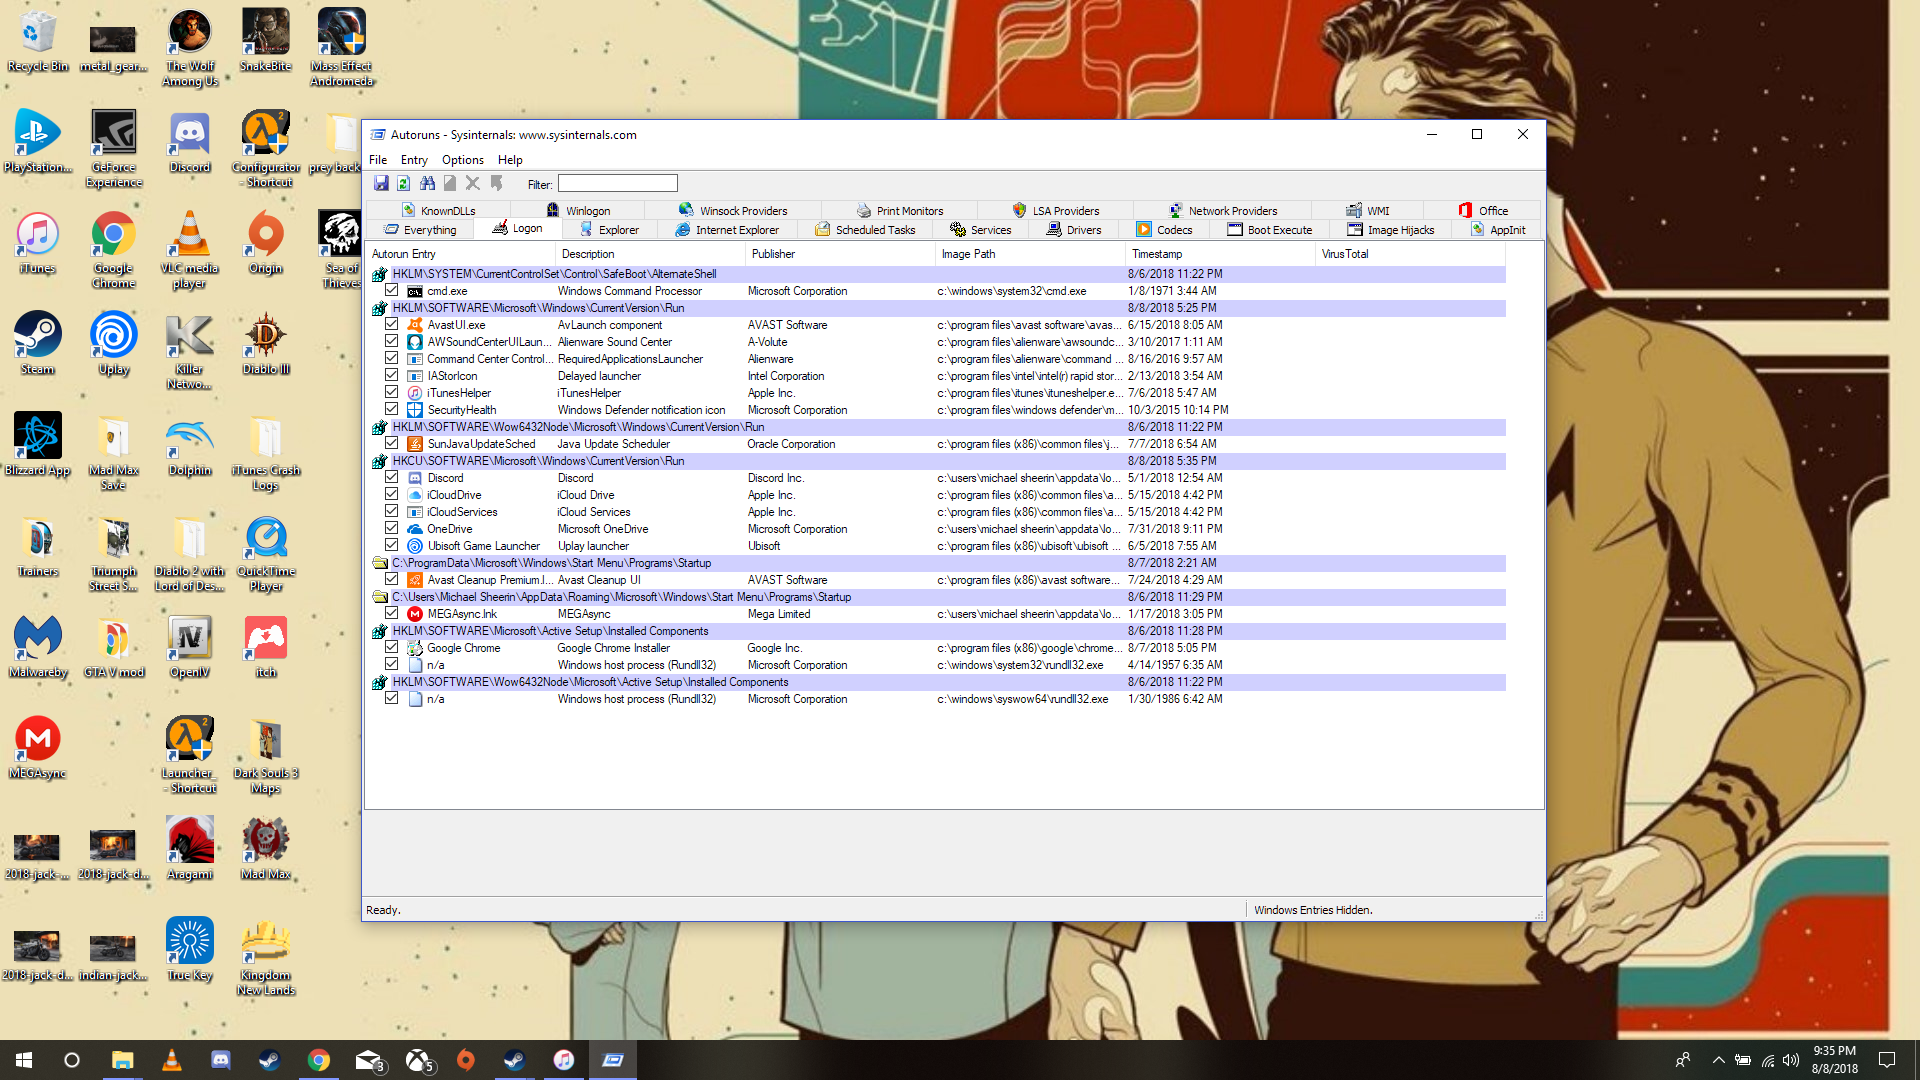The height and width of the screenshot is (1080, 1920).
Task: Sort by the Publisher column header
Action: click(840, 254)
